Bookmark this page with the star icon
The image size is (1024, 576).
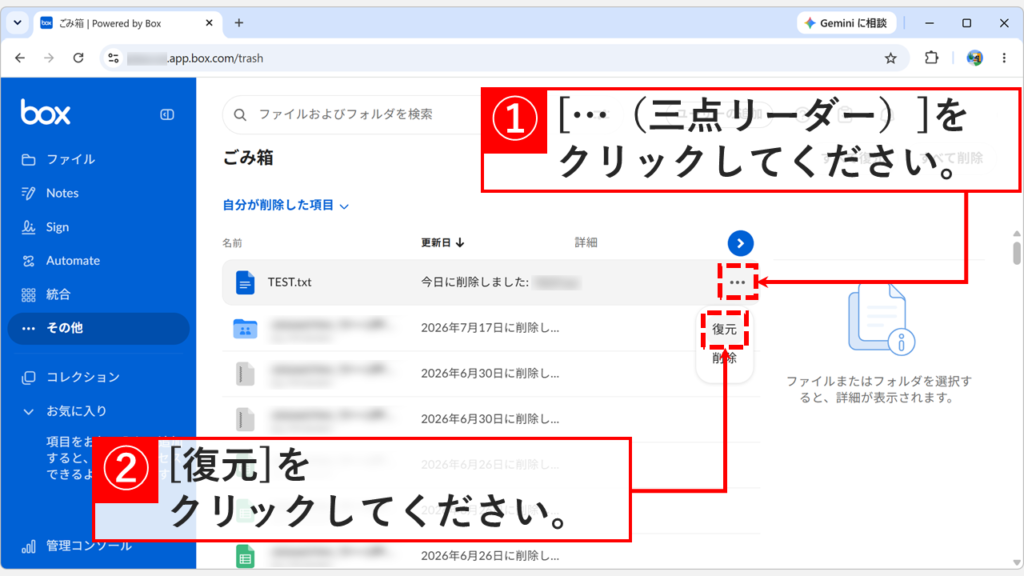pyautogui.click(x=891, y=58)
